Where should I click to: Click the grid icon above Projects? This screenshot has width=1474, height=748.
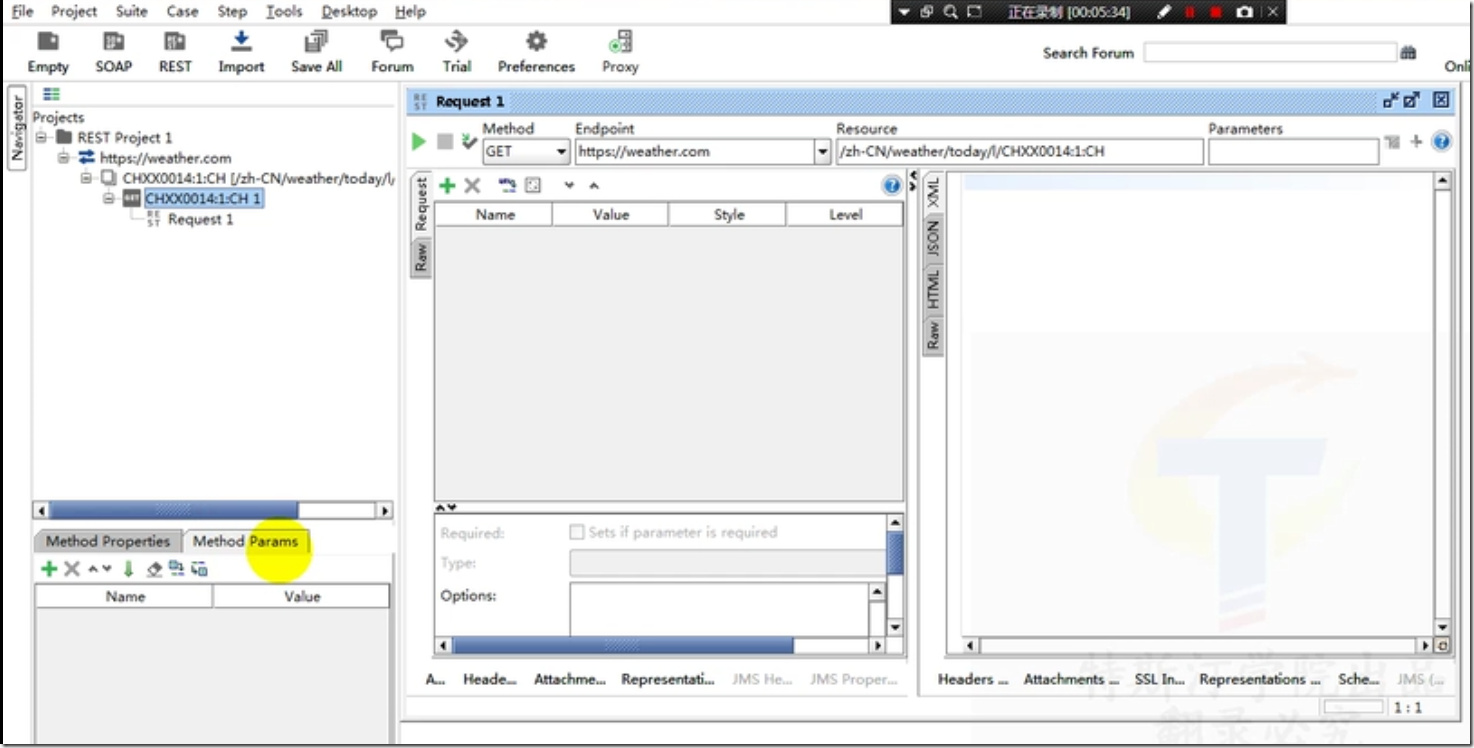[x=52, y=94]
